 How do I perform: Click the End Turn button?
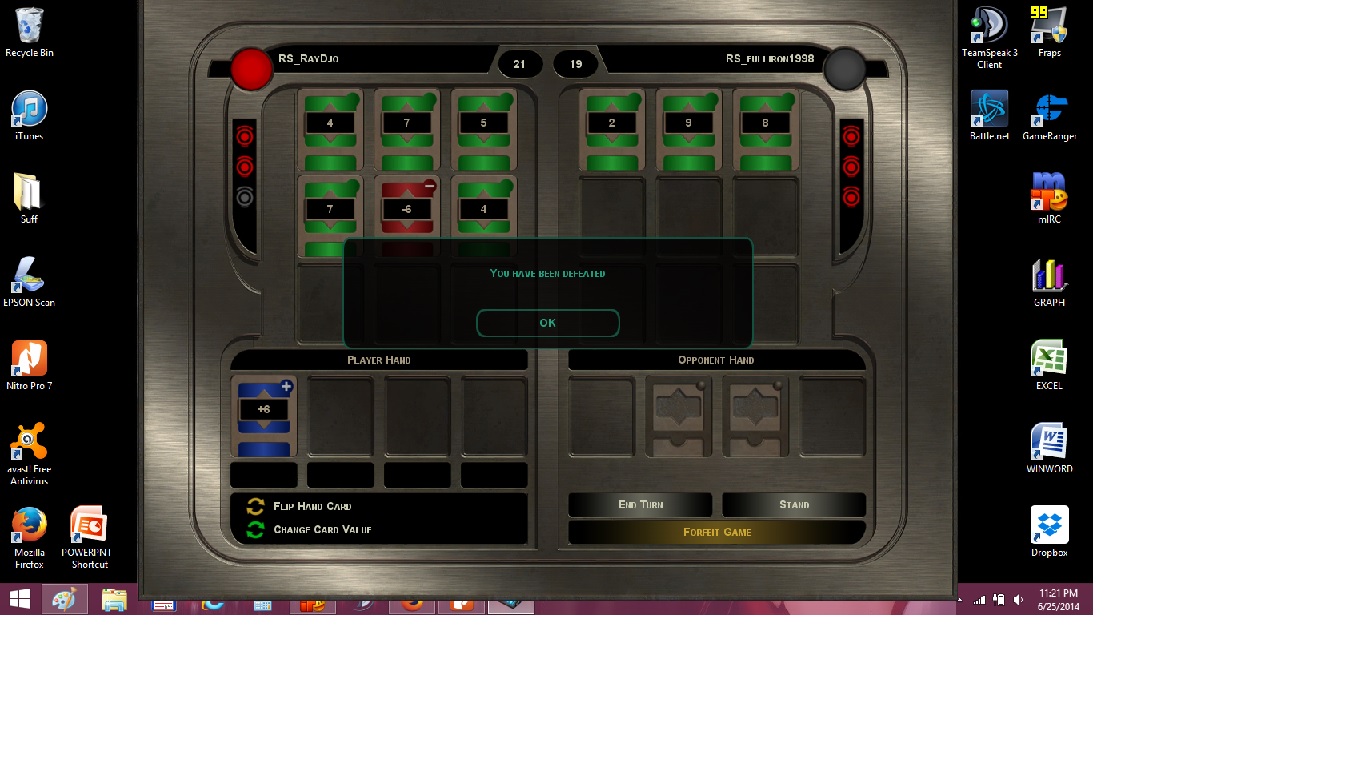640,505
